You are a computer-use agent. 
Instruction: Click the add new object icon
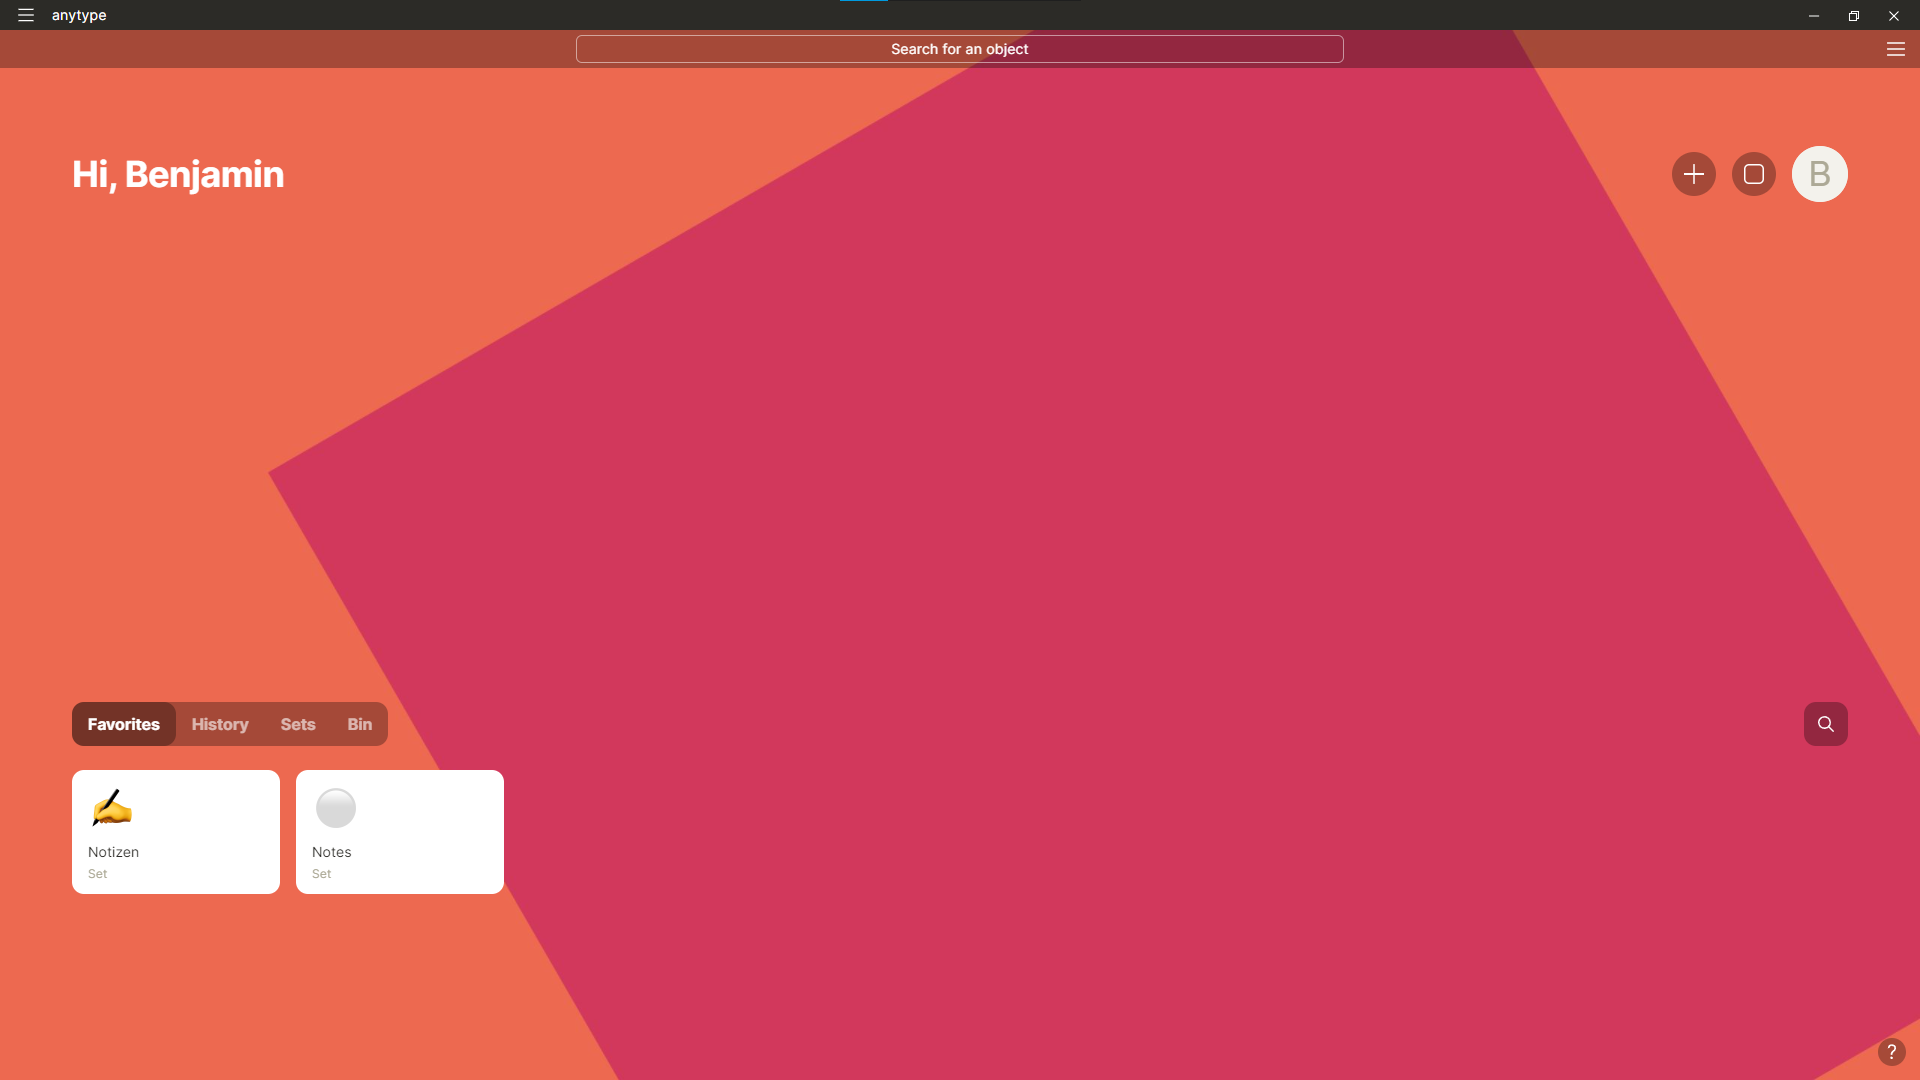click(x=1693, y=173)
